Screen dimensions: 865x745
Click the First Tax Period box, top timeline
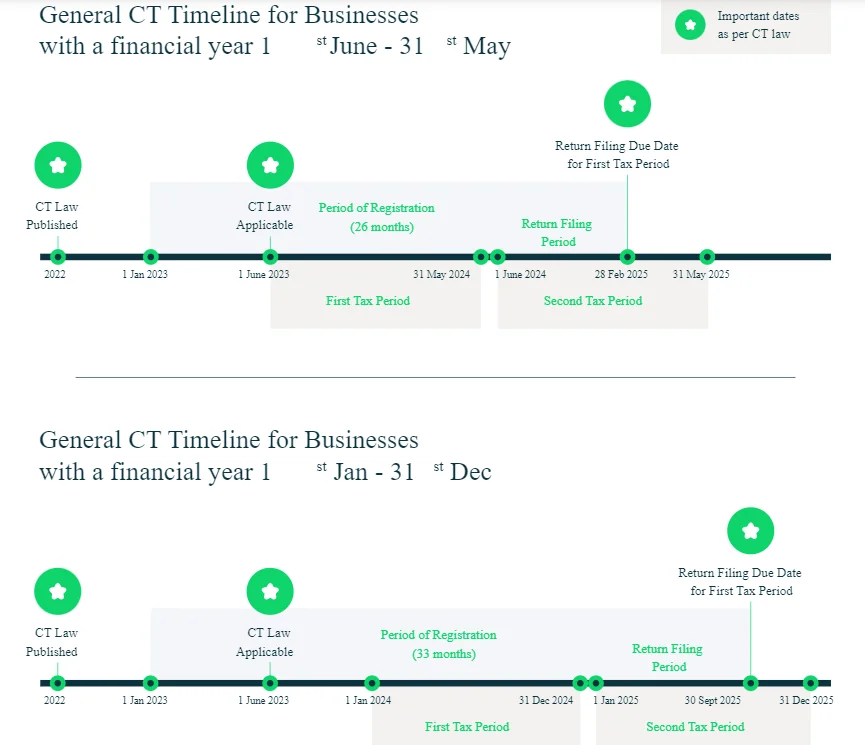tap(376, 296)
